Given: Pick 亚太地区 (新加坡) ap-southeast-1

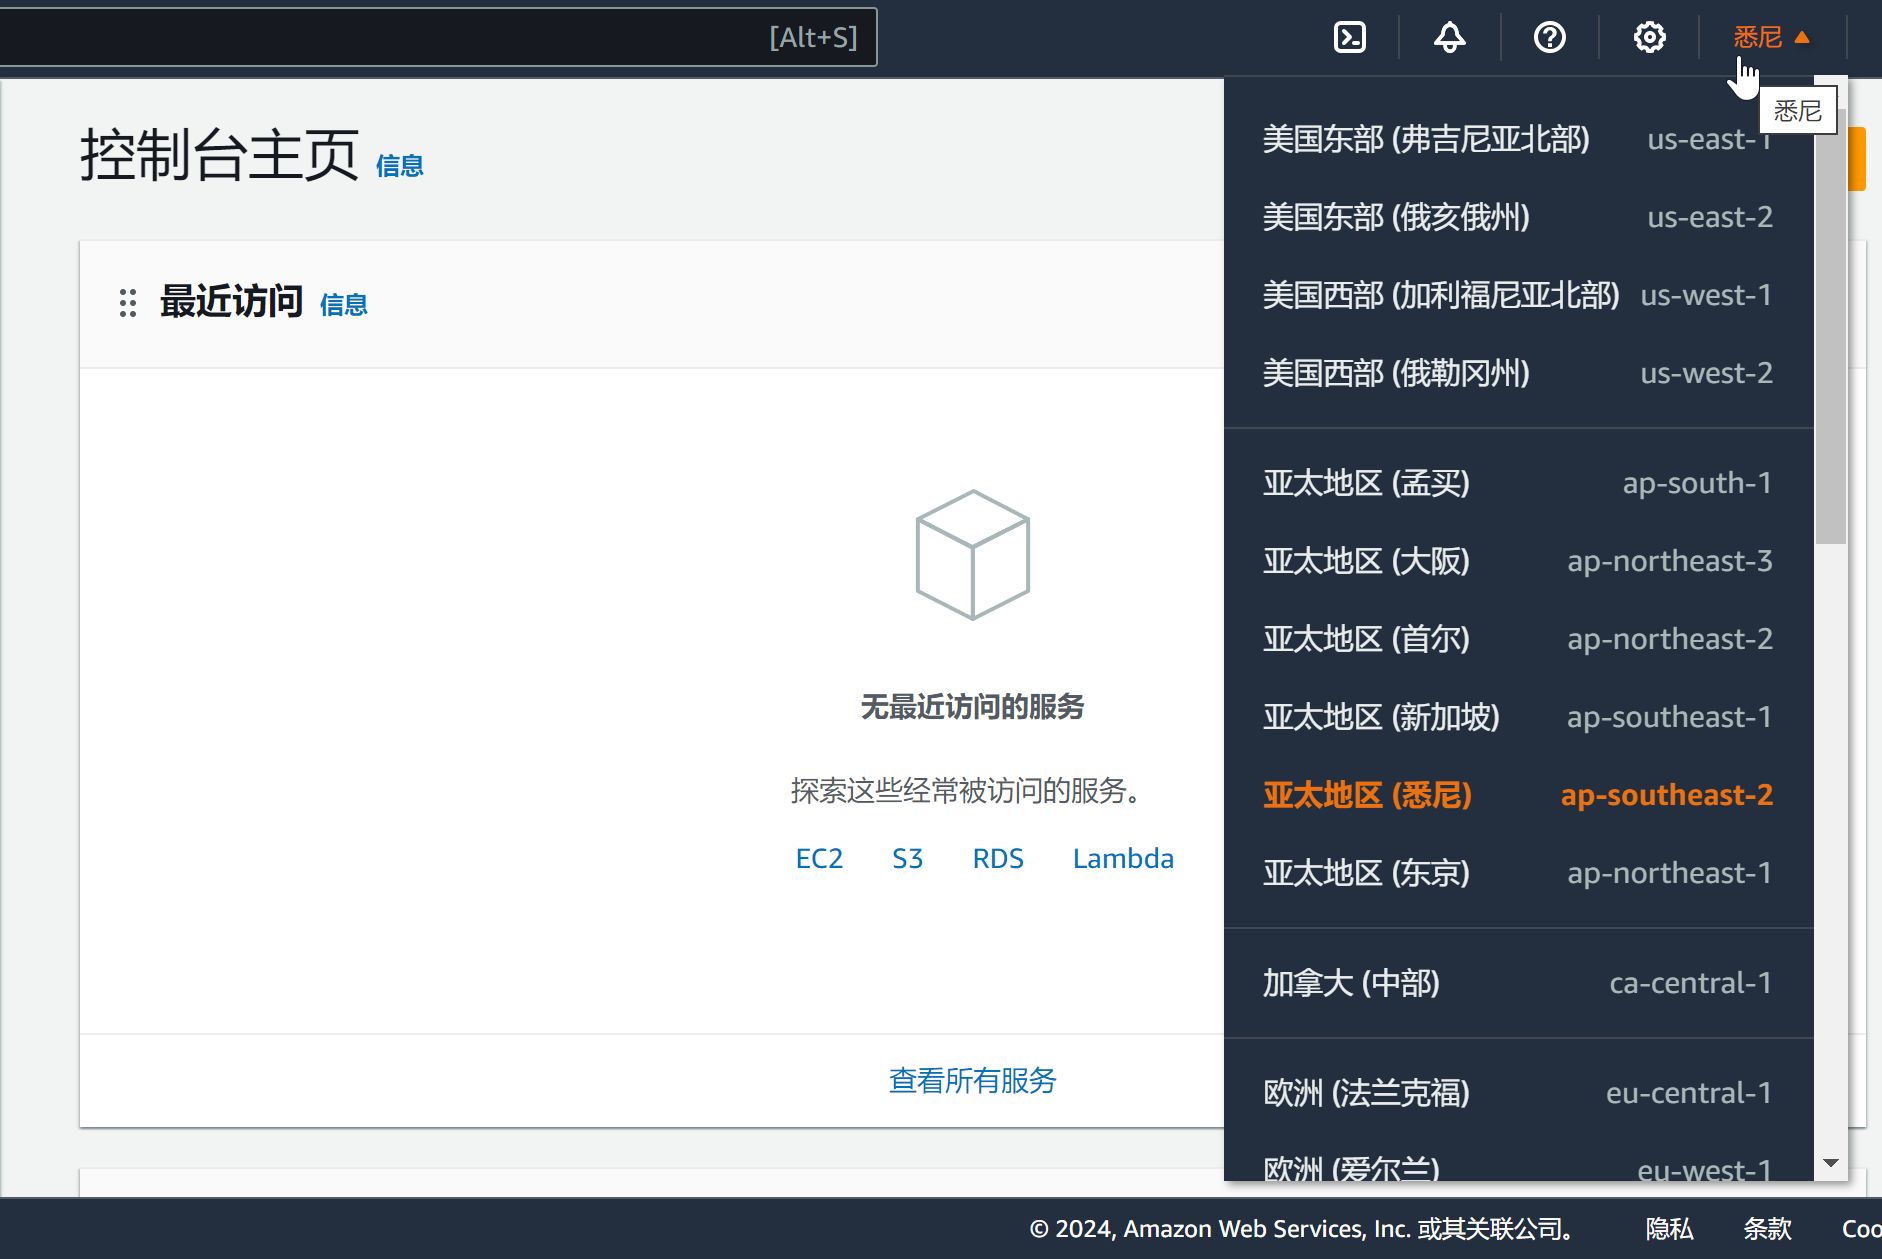Looking at the screenshot, I should [1517, 717].
